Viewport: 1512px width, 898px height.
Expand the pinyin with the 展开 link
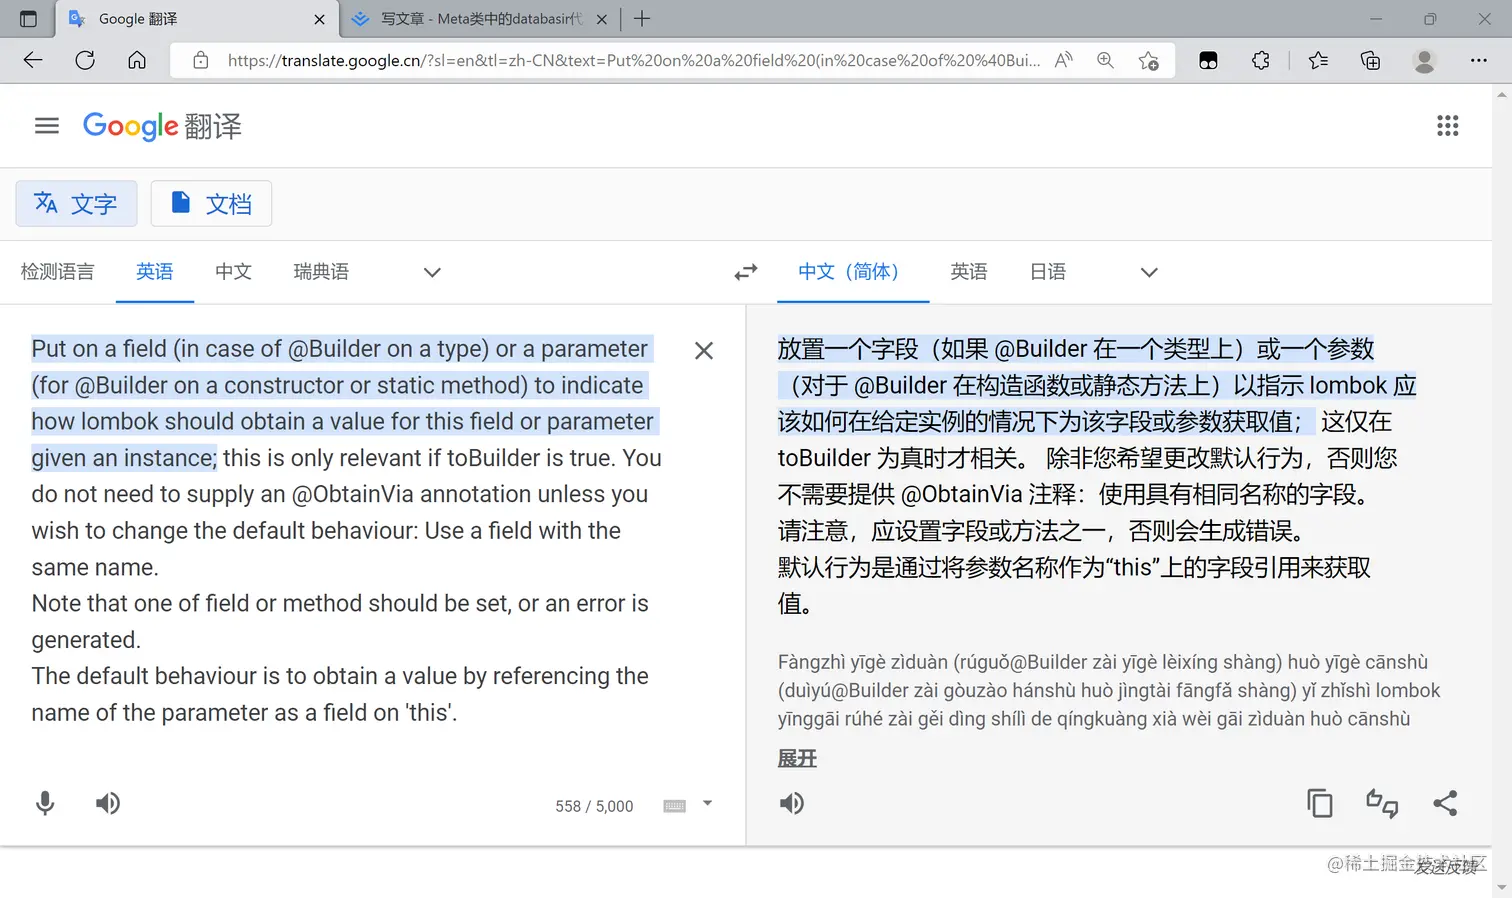point(797,759)
